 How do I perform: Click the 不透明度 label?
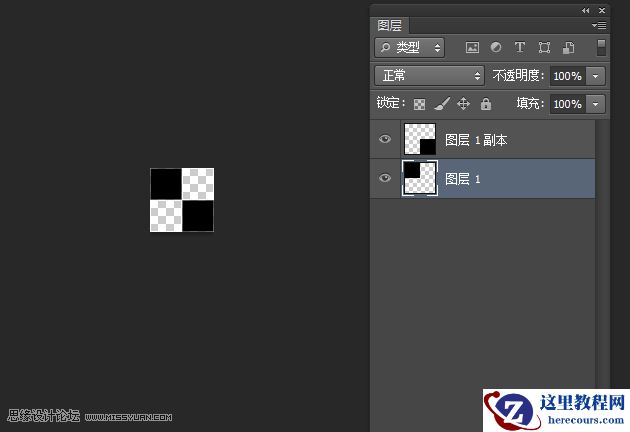click(518, 76)
